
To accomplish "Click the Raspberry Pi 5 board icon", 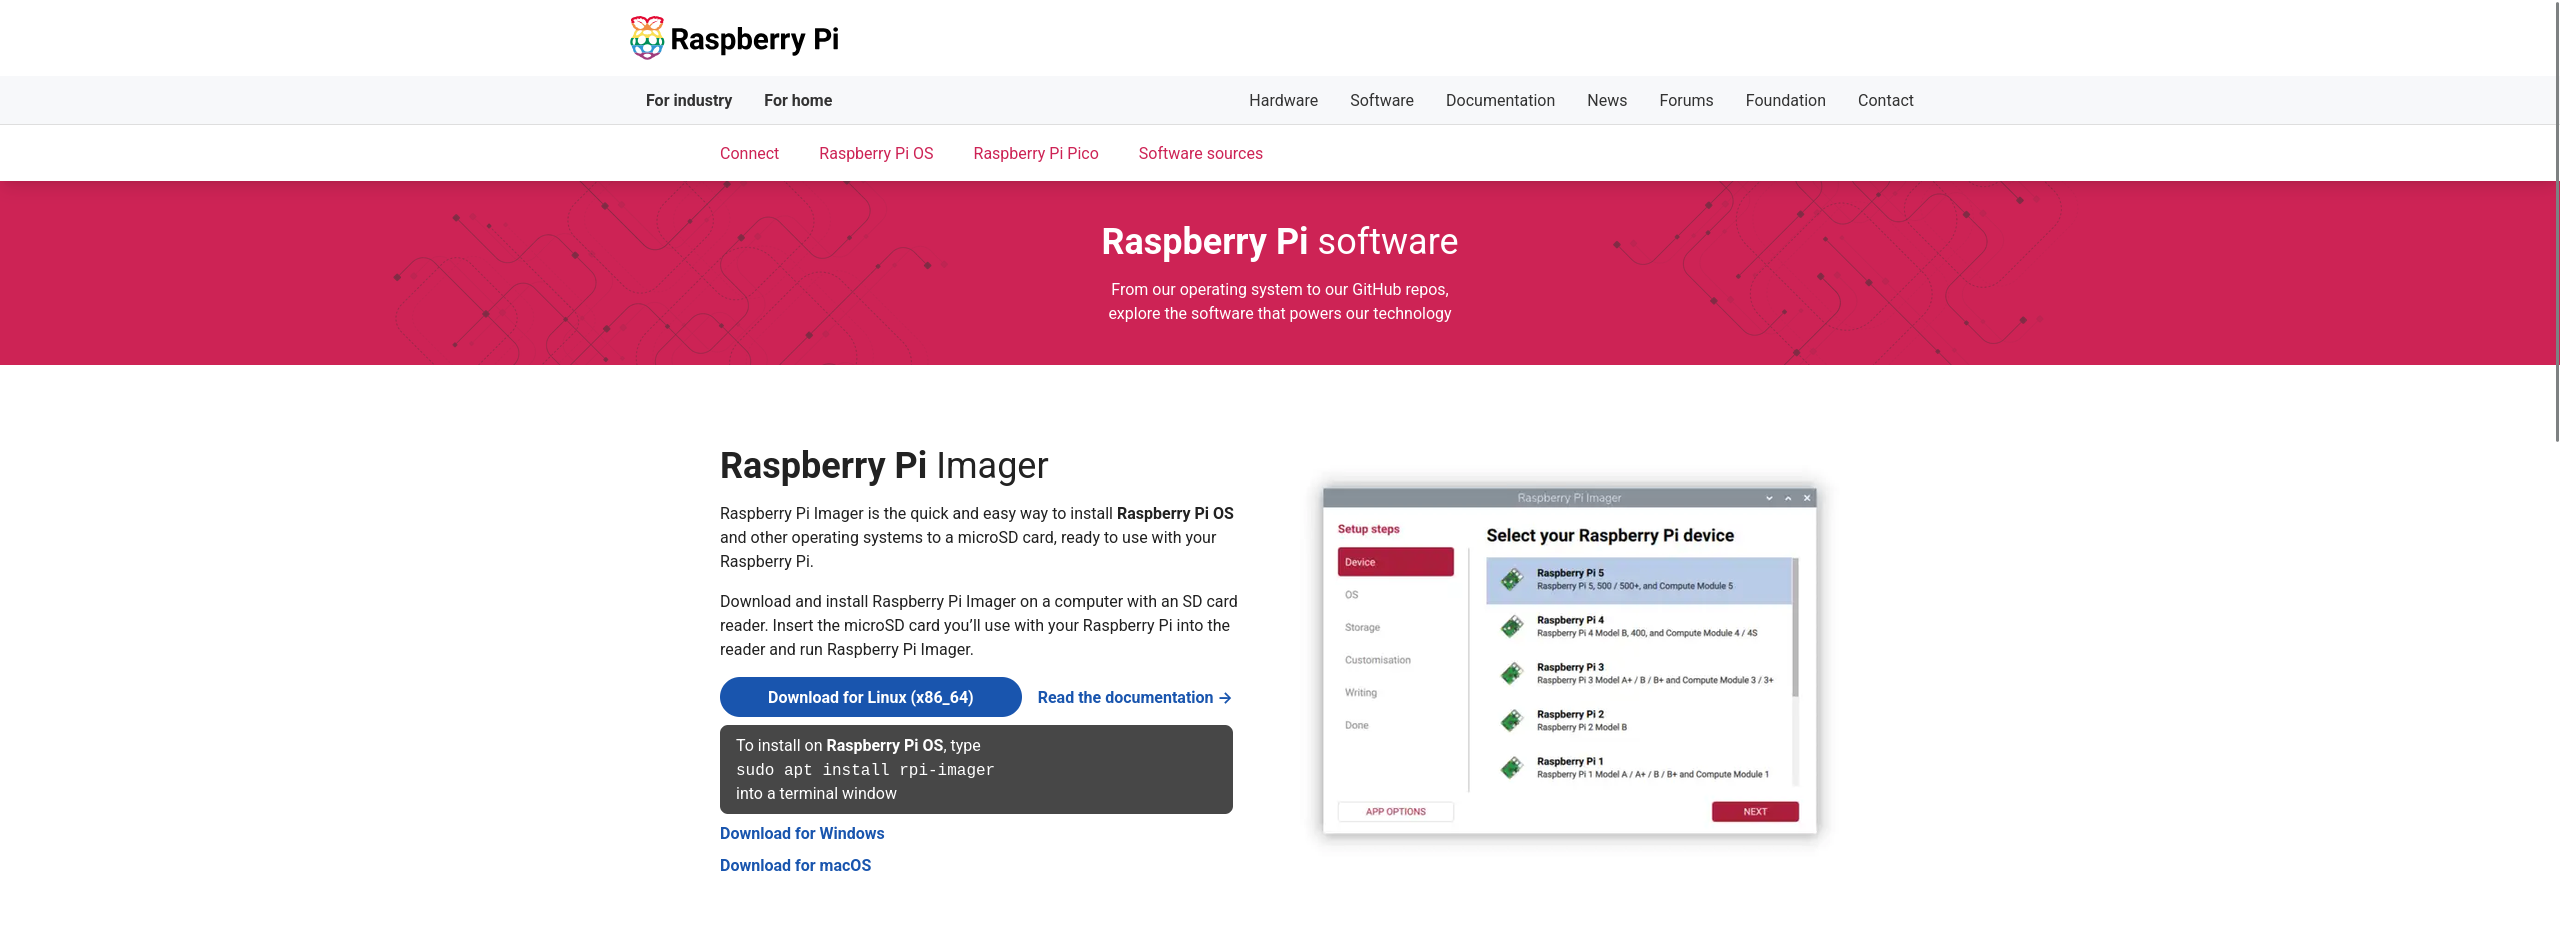I will point(1511,580).
